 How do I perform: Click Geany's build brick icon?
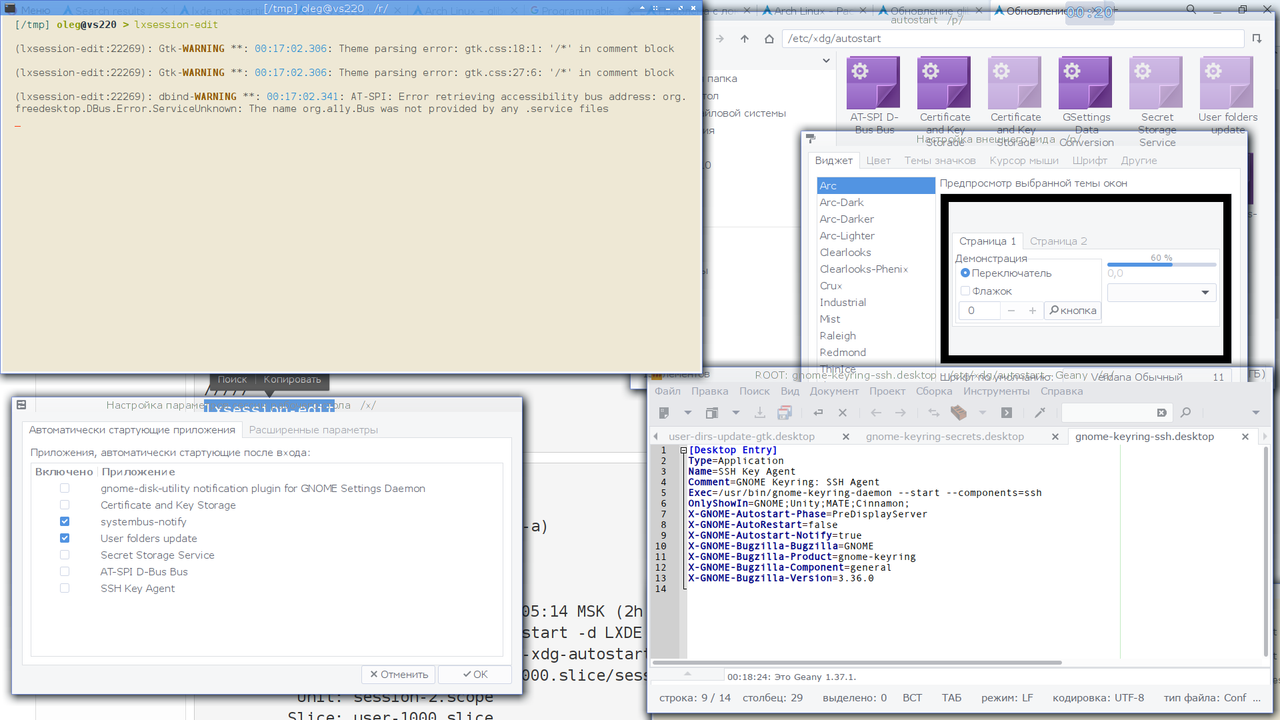pyautogui.click(x=958, y=412)
